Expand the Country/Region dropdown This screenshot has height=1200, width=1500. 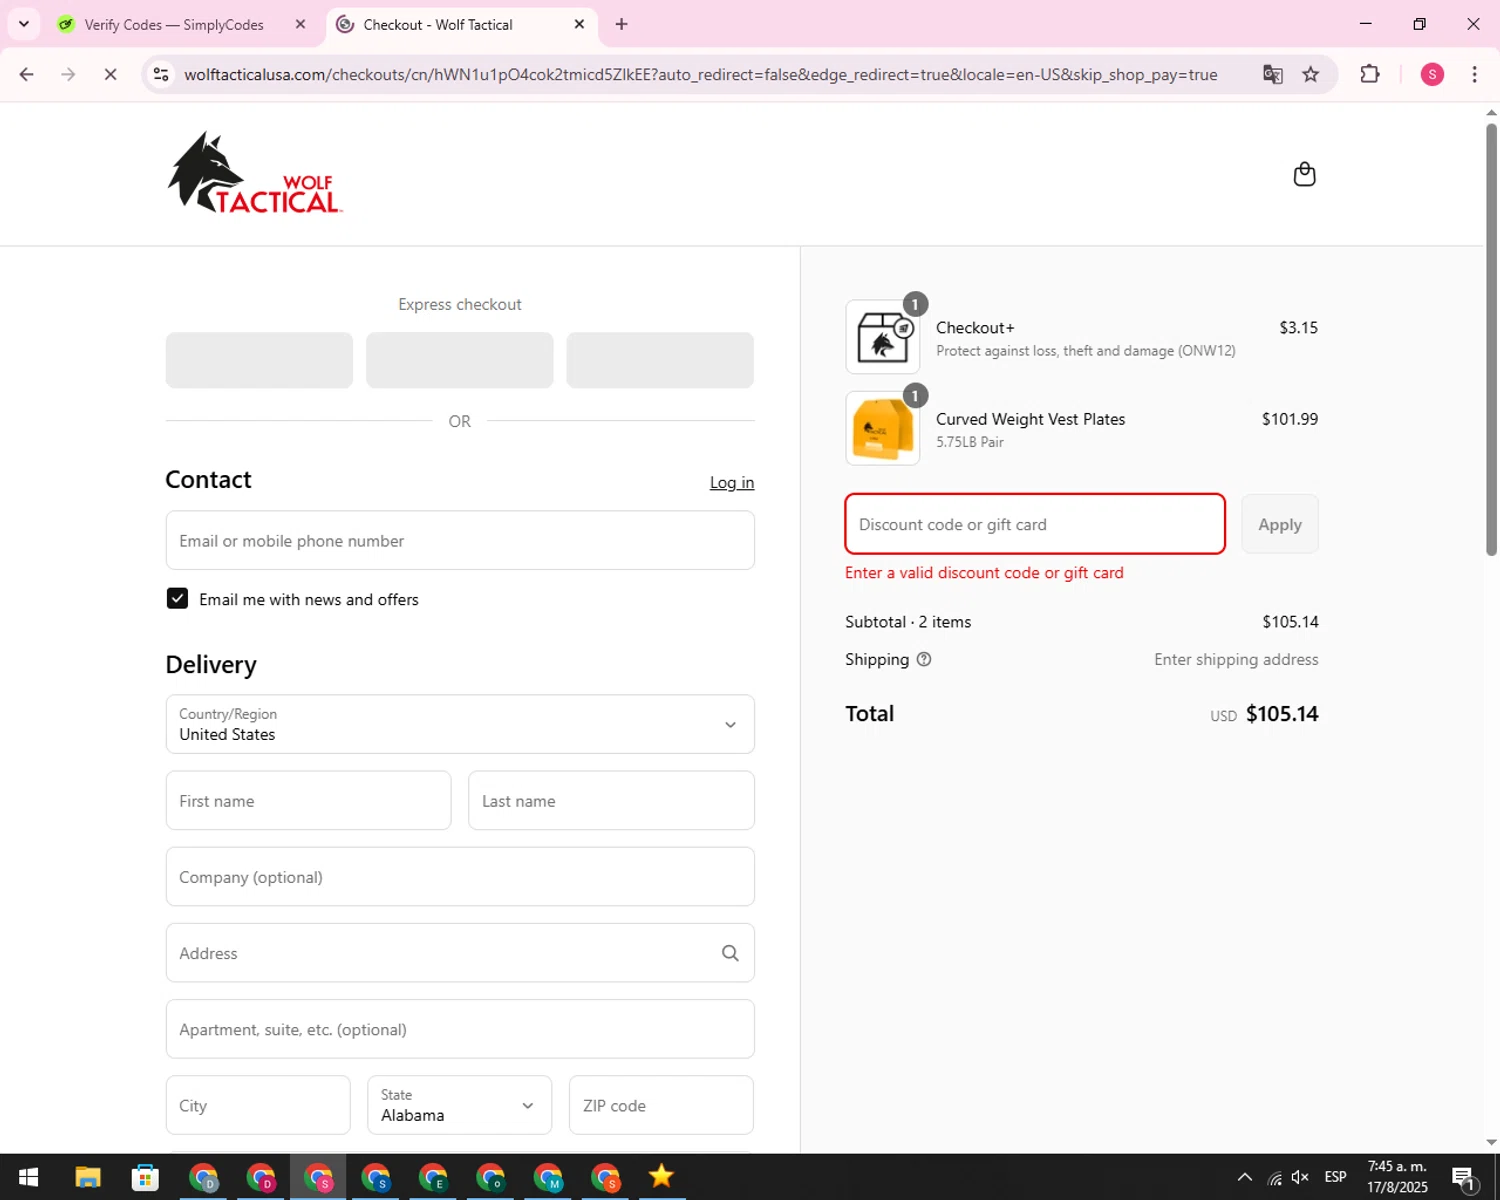(x=460, y=724)
